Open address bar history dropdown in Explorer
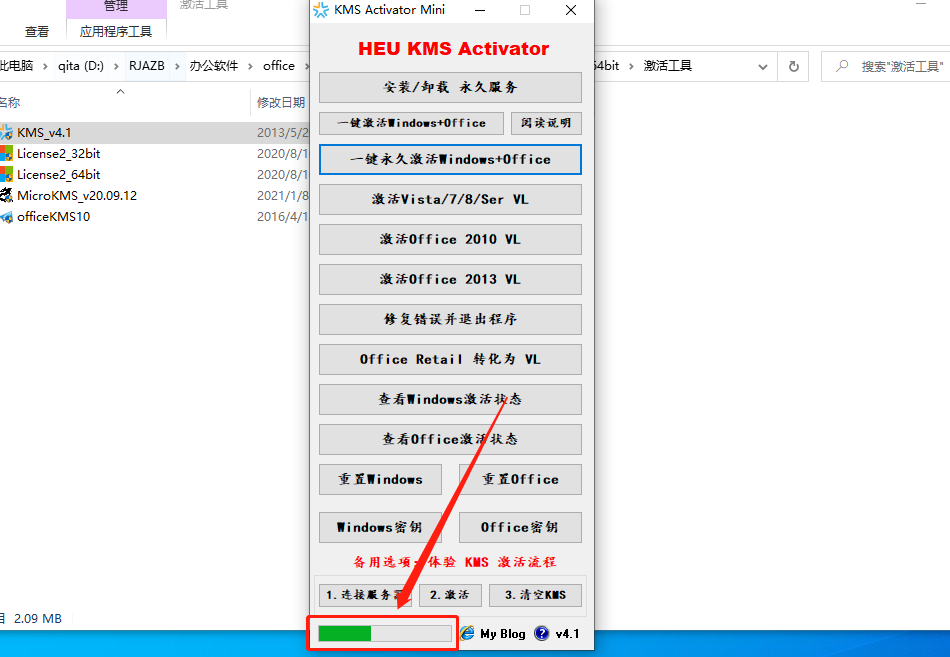This screenshot has width=950, height=657. click(x=763, y=67)
